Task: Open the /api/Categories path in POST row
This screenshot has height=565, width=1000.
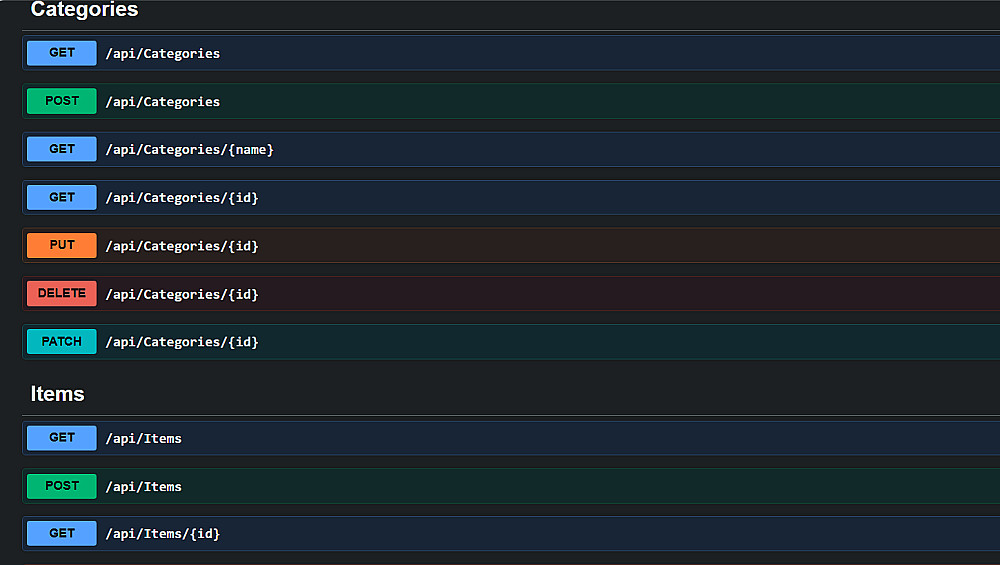Action: coord(163,102)
